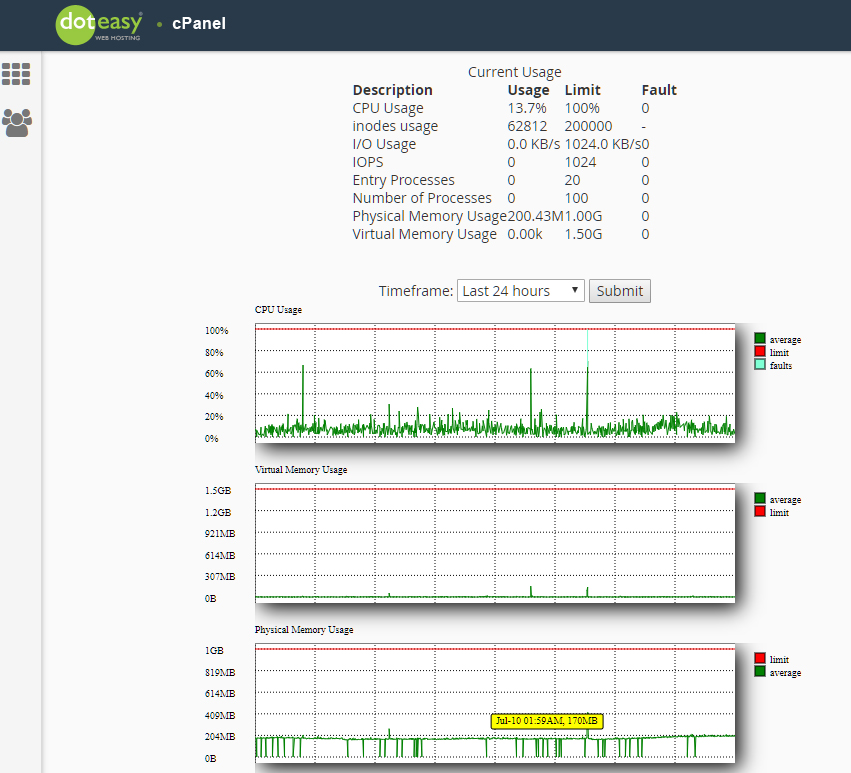Image resolution: width=851 pixels, height=773 pixels.
Task: Click the faults legend marker on CPU chart
Action: [x=761, y=365]
